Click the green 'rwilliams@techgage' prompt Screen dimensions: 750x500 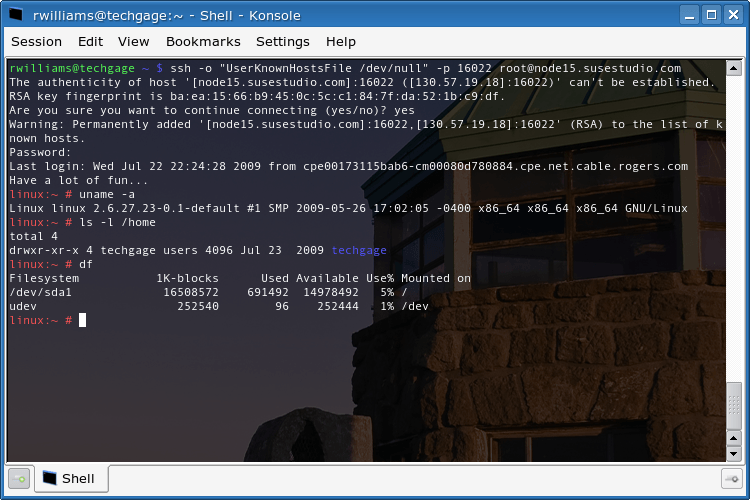72,68
